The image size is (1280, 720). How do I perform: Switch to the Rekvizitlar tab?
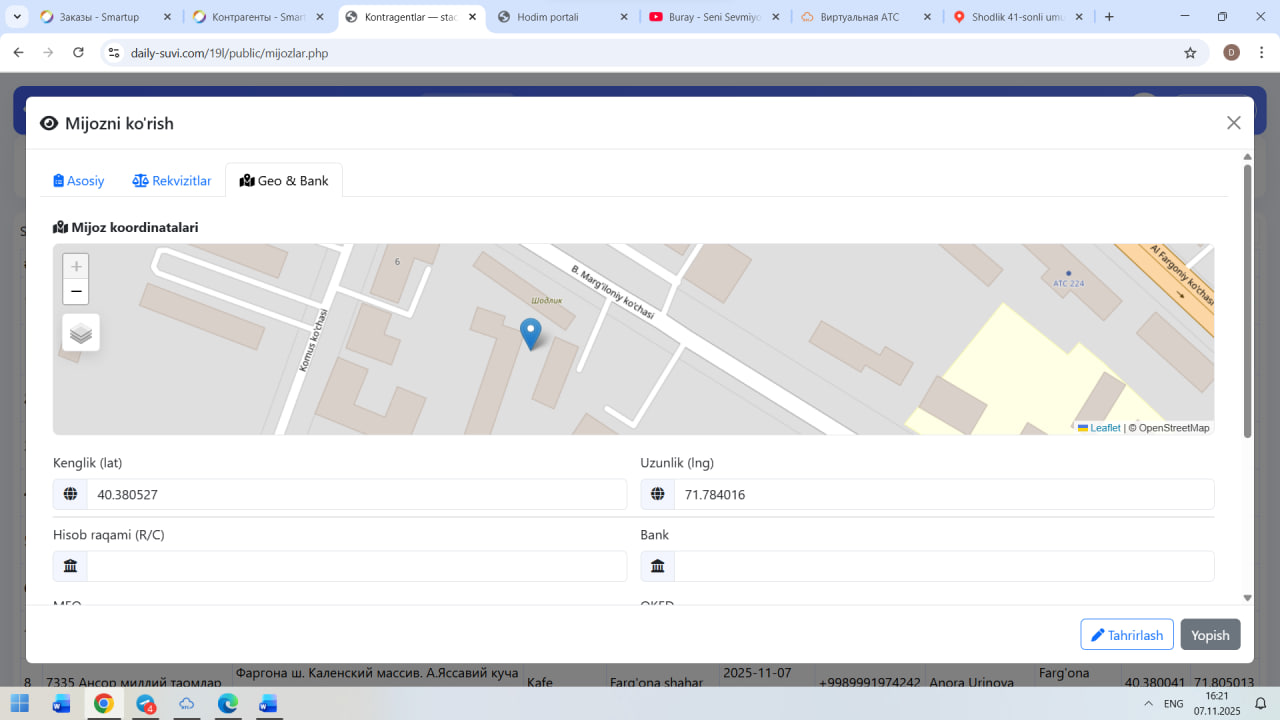click(x=172, y=181)
